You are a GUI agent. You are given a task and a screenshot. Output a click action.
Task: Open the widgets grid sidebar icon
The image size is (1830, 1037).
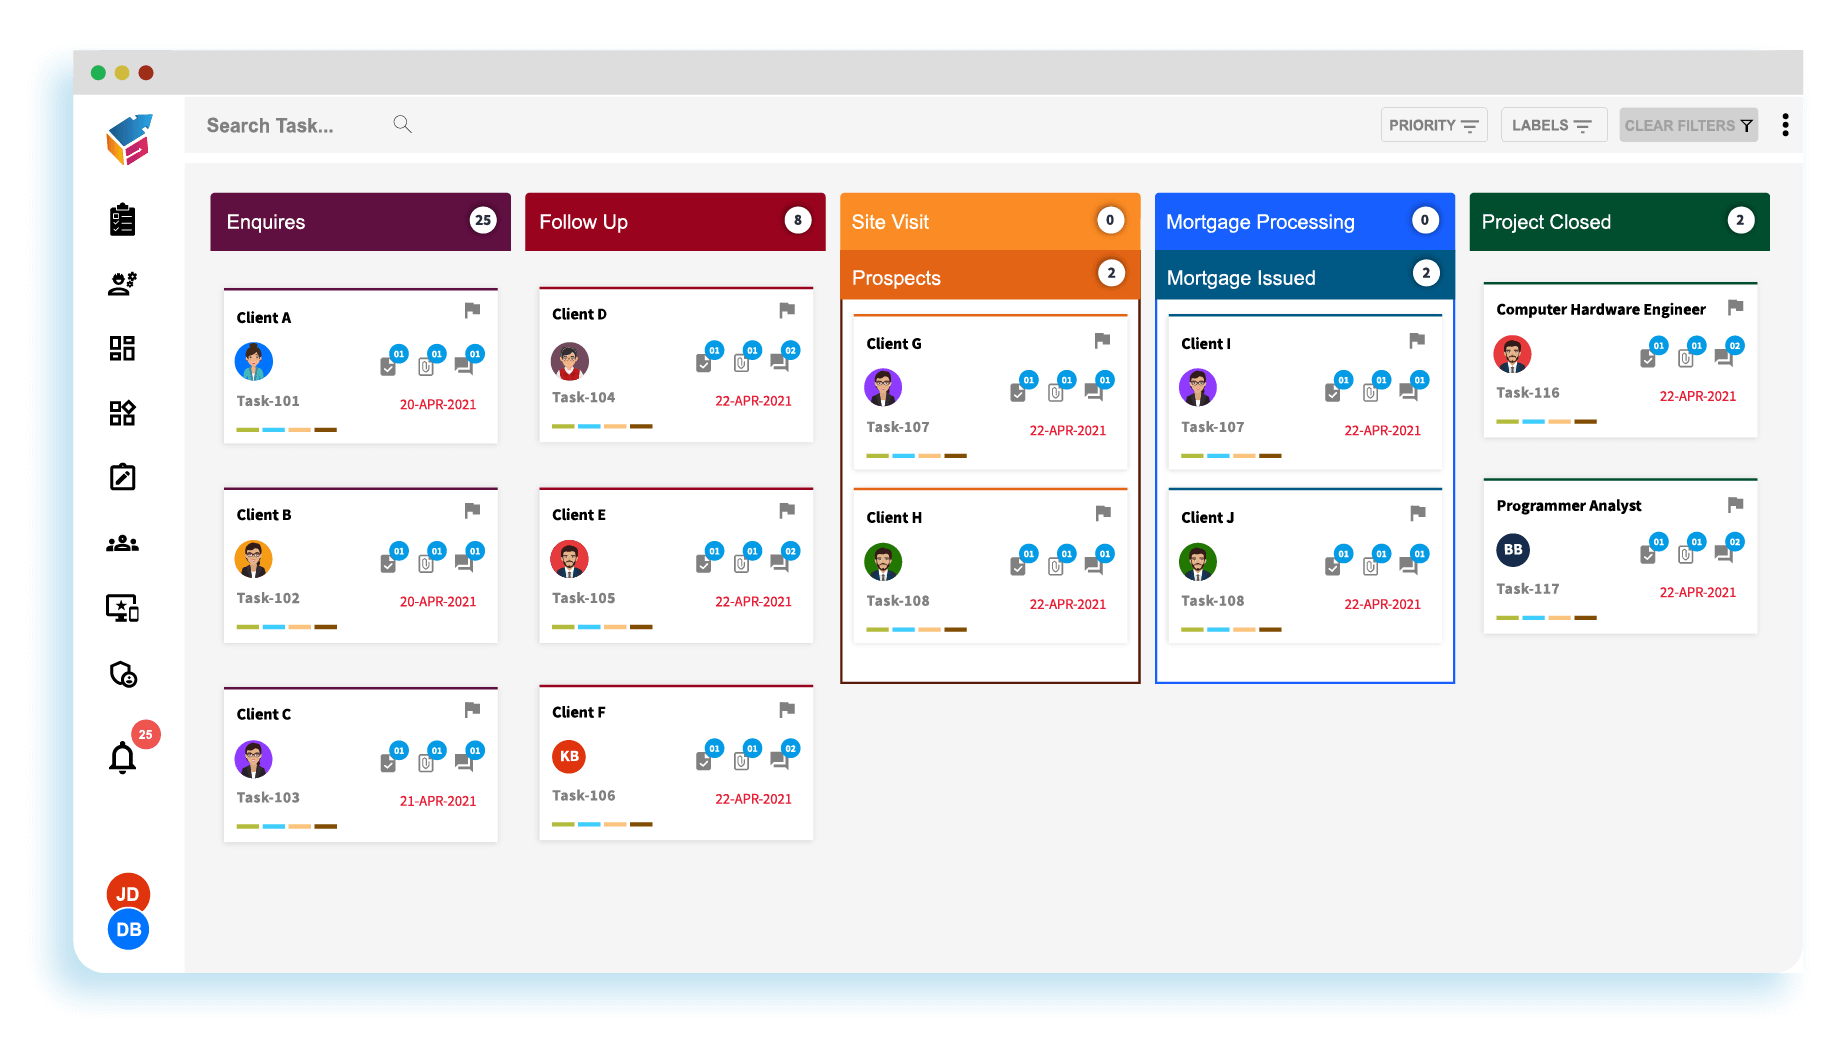click(122, 413)
